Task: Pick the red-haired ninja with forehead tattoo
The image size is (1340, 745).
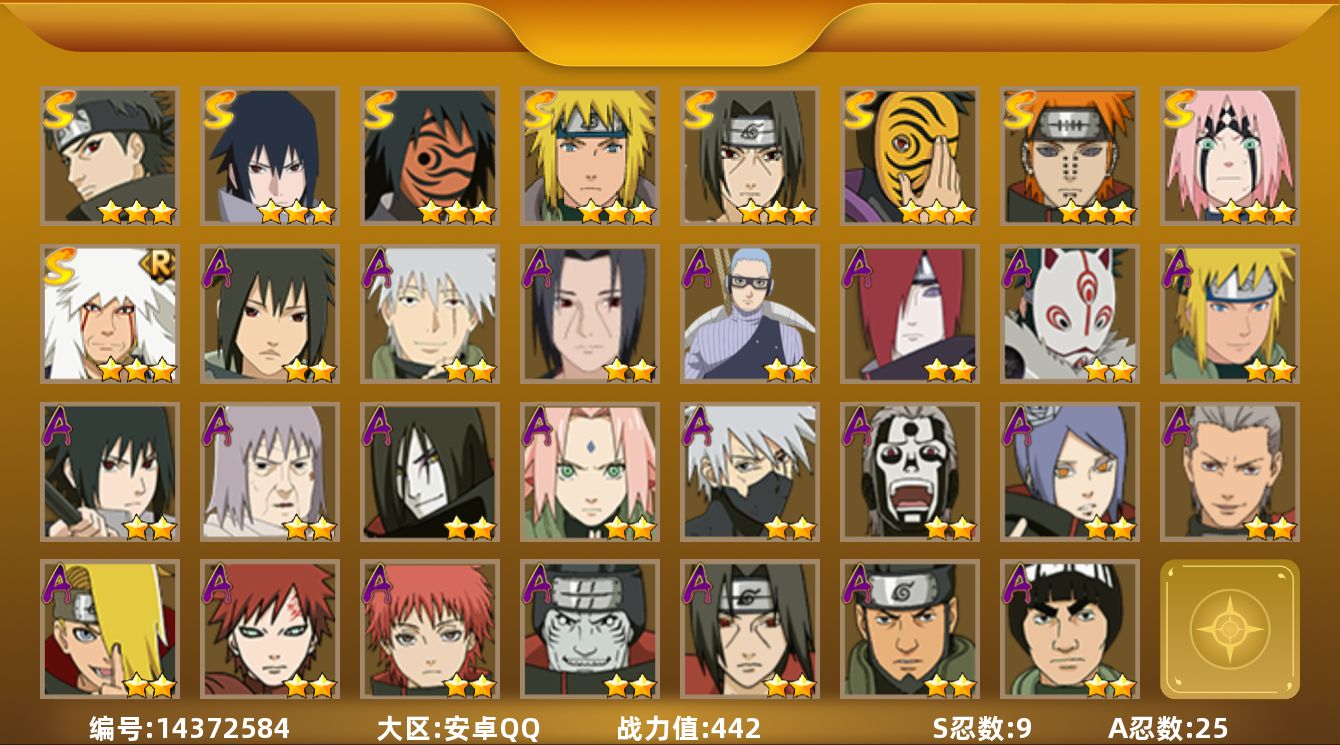Action: click(x=270, y=629)
